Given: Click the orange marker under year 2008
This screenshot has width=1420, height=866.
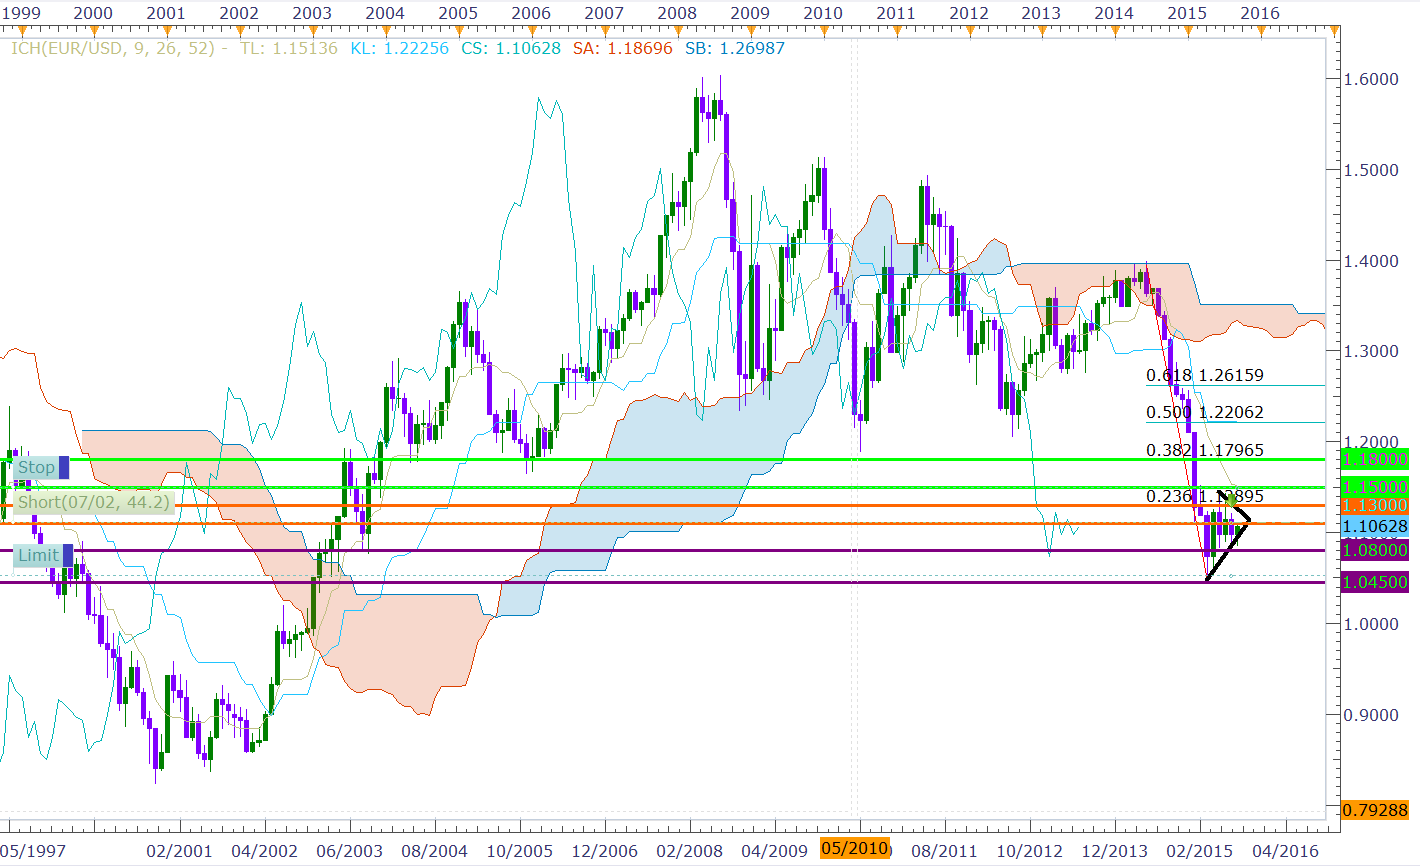Looking at the screenshot, I should pos(678,32).
